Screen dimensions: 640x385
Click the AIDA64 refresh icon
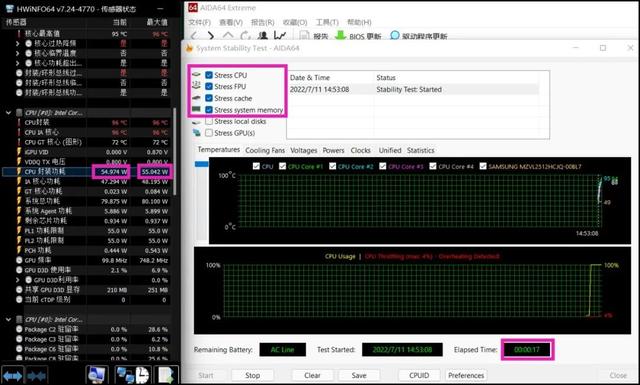coord(245,36)
